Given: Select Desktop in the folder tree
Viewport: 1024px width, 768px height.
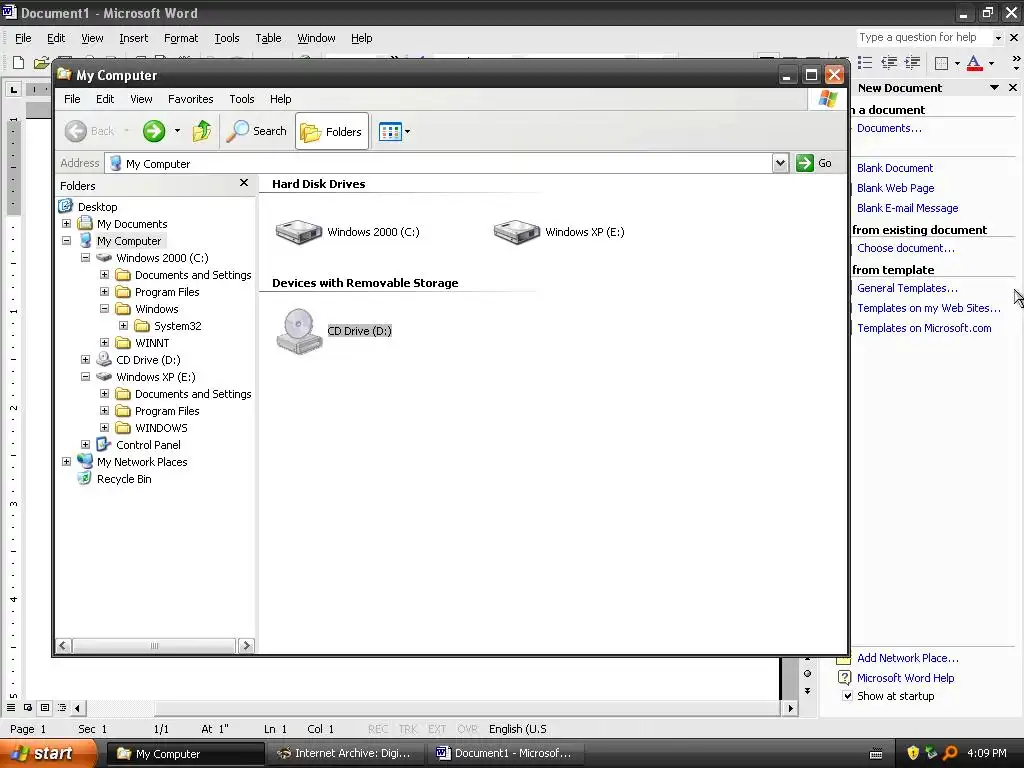Looking at the screenshot, I should pos(97,207).
